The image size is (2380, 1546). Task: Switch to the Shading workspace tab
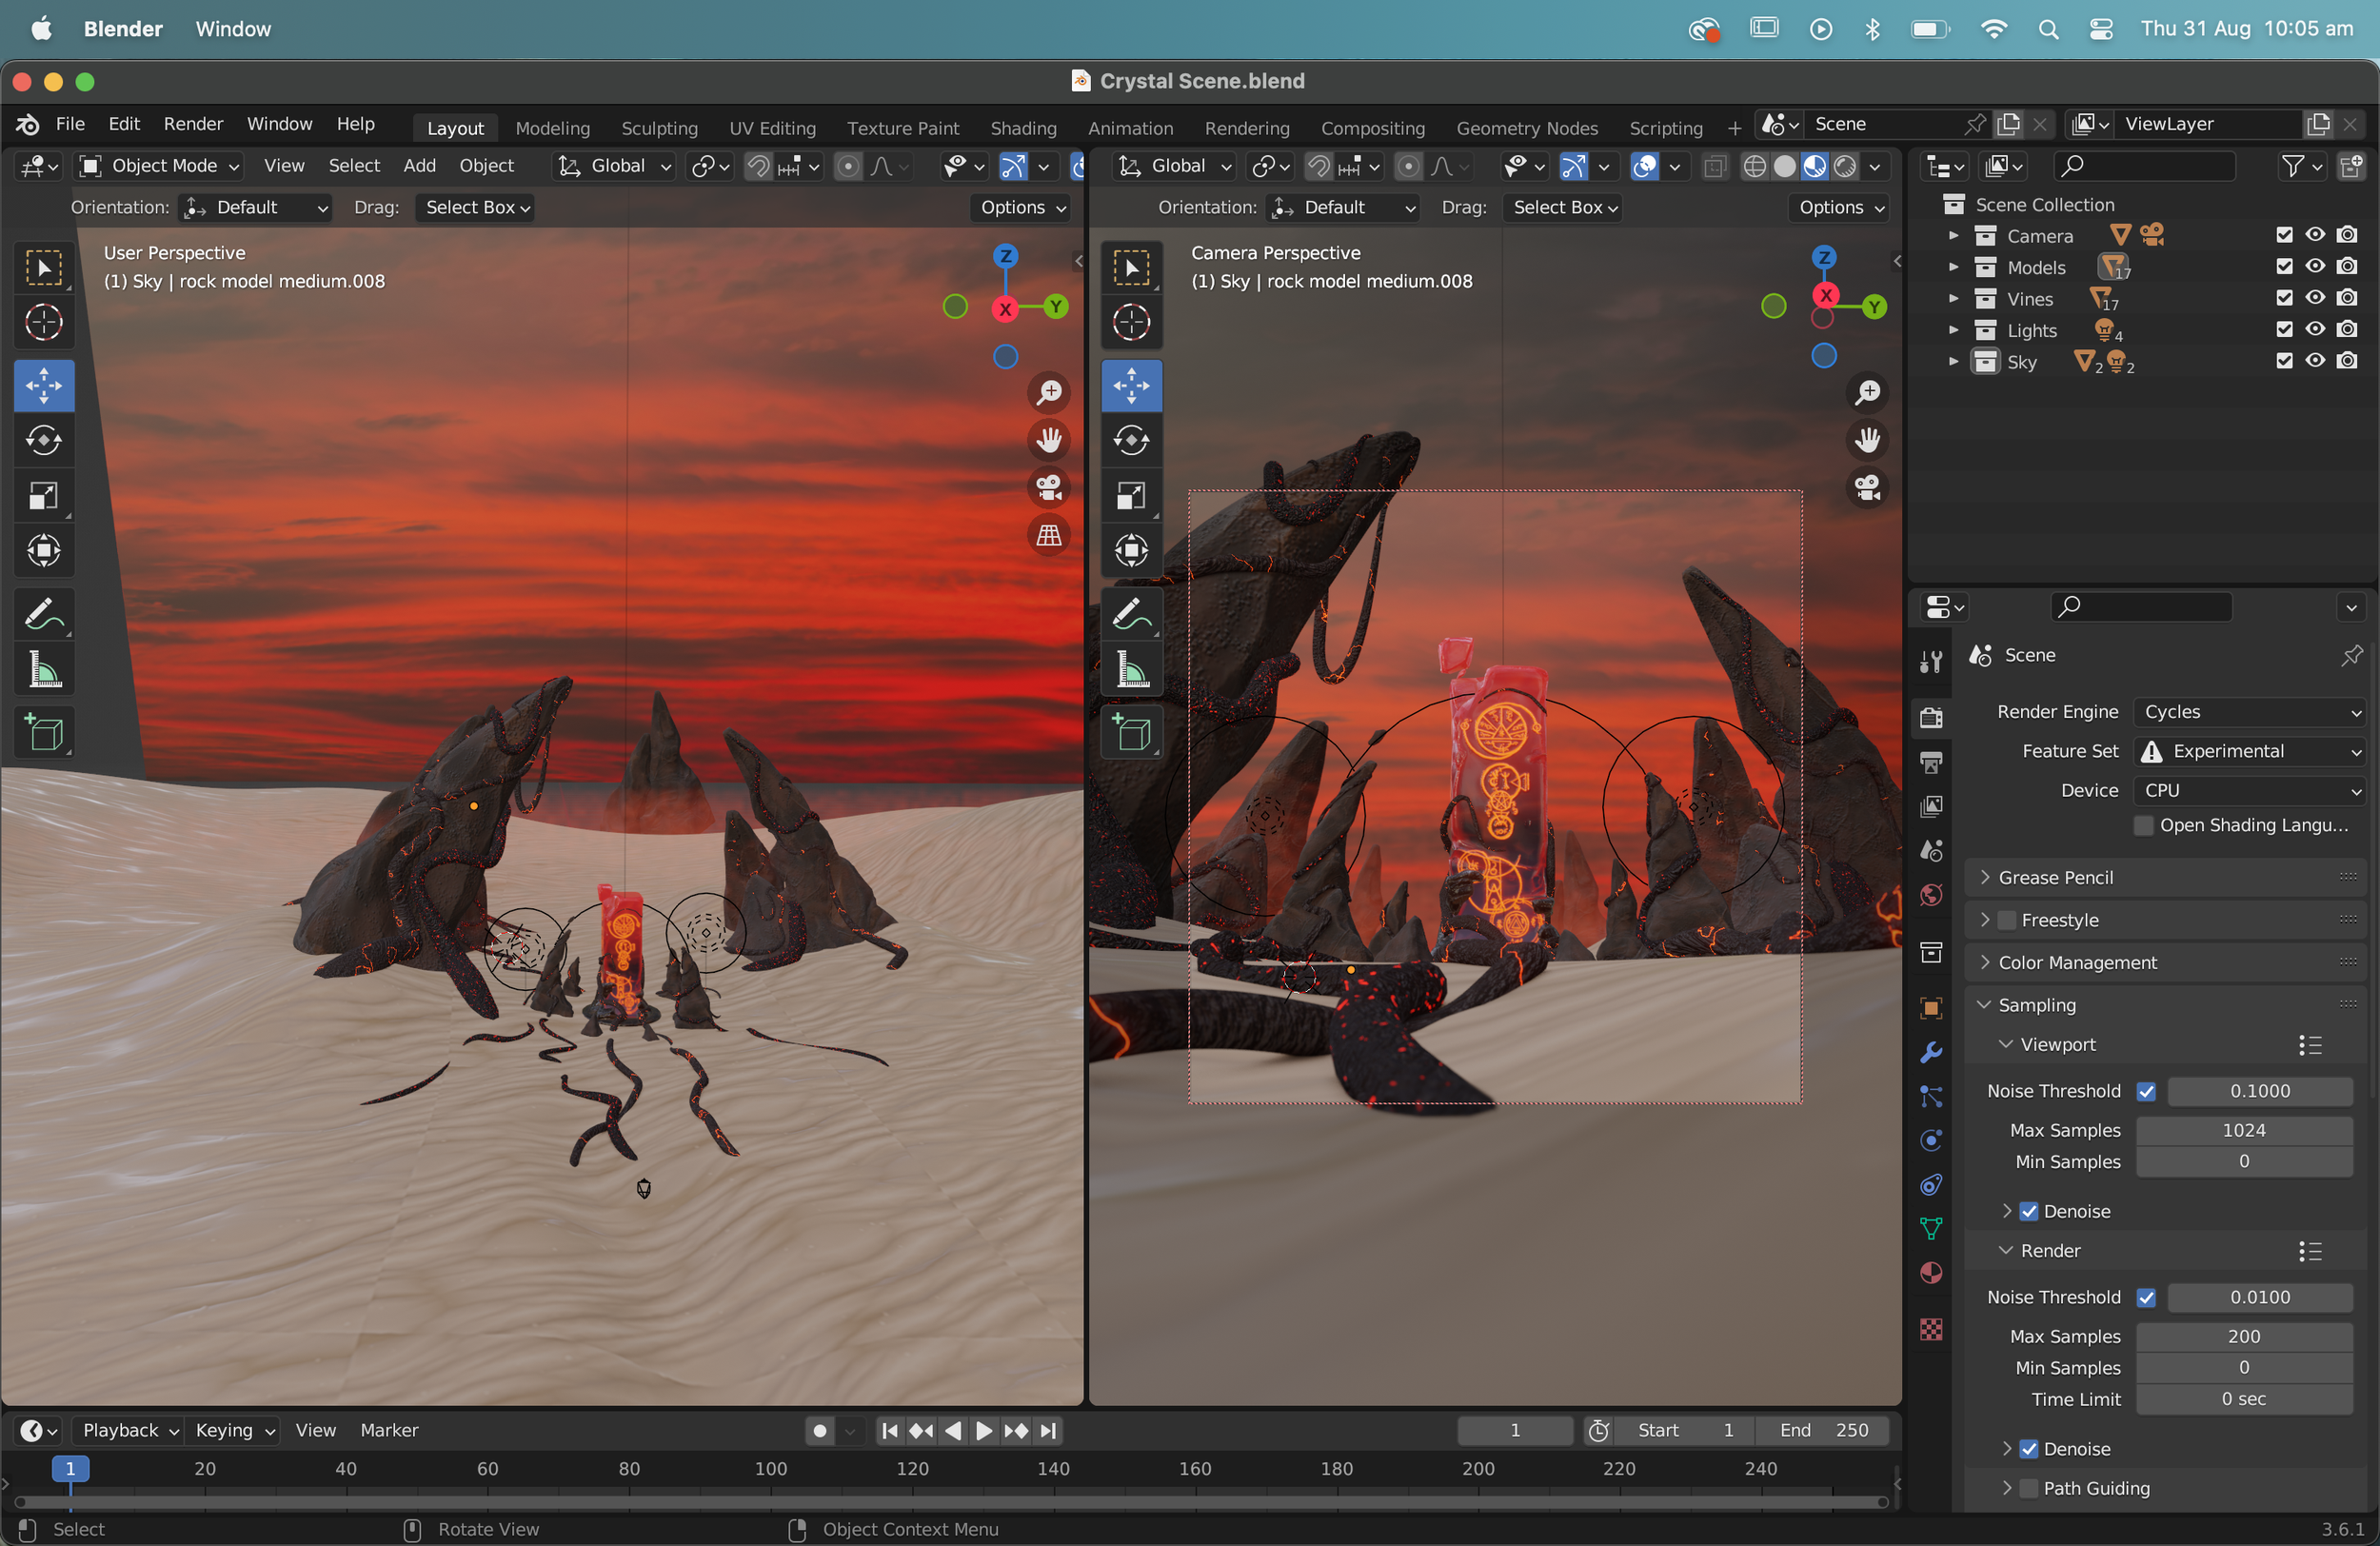pos(1022,128)
